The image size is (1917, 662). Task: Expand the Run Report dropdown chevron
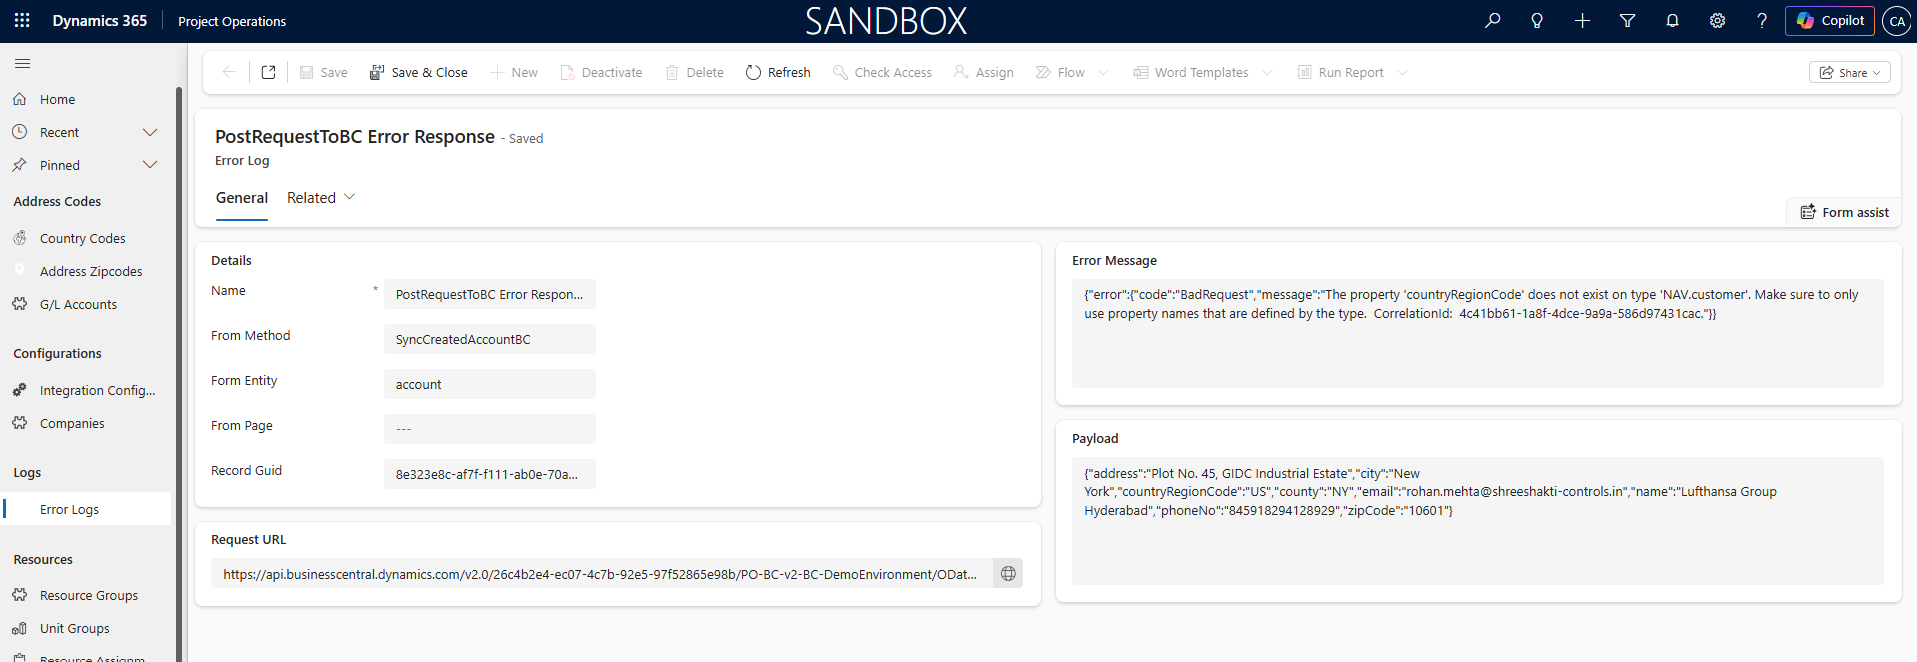pyautogui.click(x=1402, y=72)
